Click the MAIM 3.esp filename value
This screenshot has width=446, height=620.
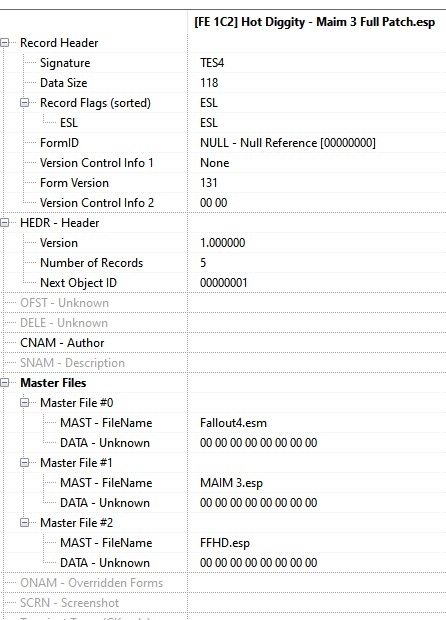pos(231,483)
